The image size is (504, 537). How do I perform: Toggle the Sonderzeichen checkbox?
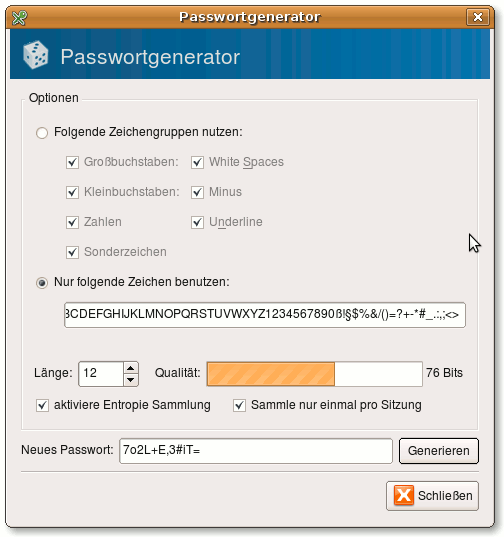tap(72, 252)
